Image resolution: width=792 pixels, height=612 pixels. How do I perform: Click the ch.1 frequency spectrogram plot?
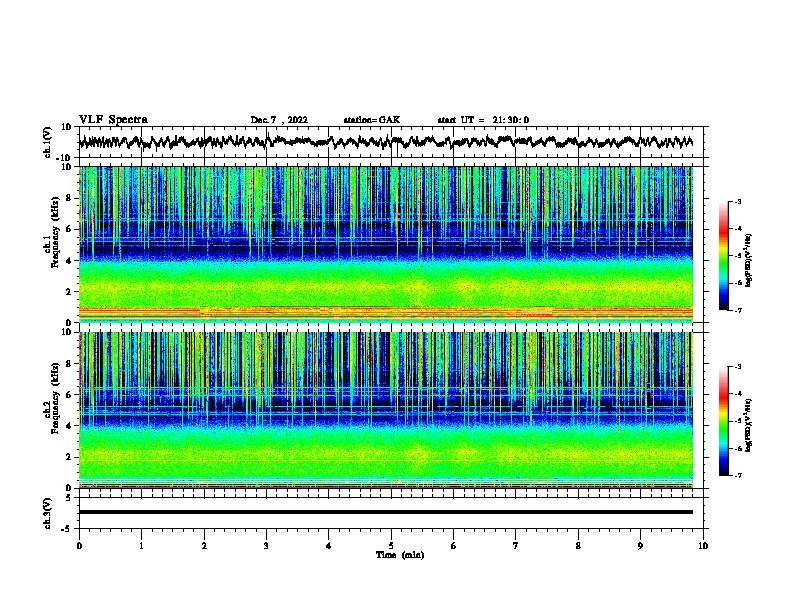(386, 244)
